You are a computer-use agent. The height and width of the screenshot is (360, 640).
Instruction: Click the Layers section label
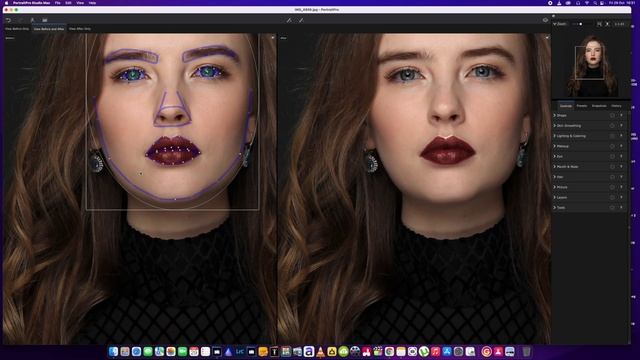click(x=562, y=197)
